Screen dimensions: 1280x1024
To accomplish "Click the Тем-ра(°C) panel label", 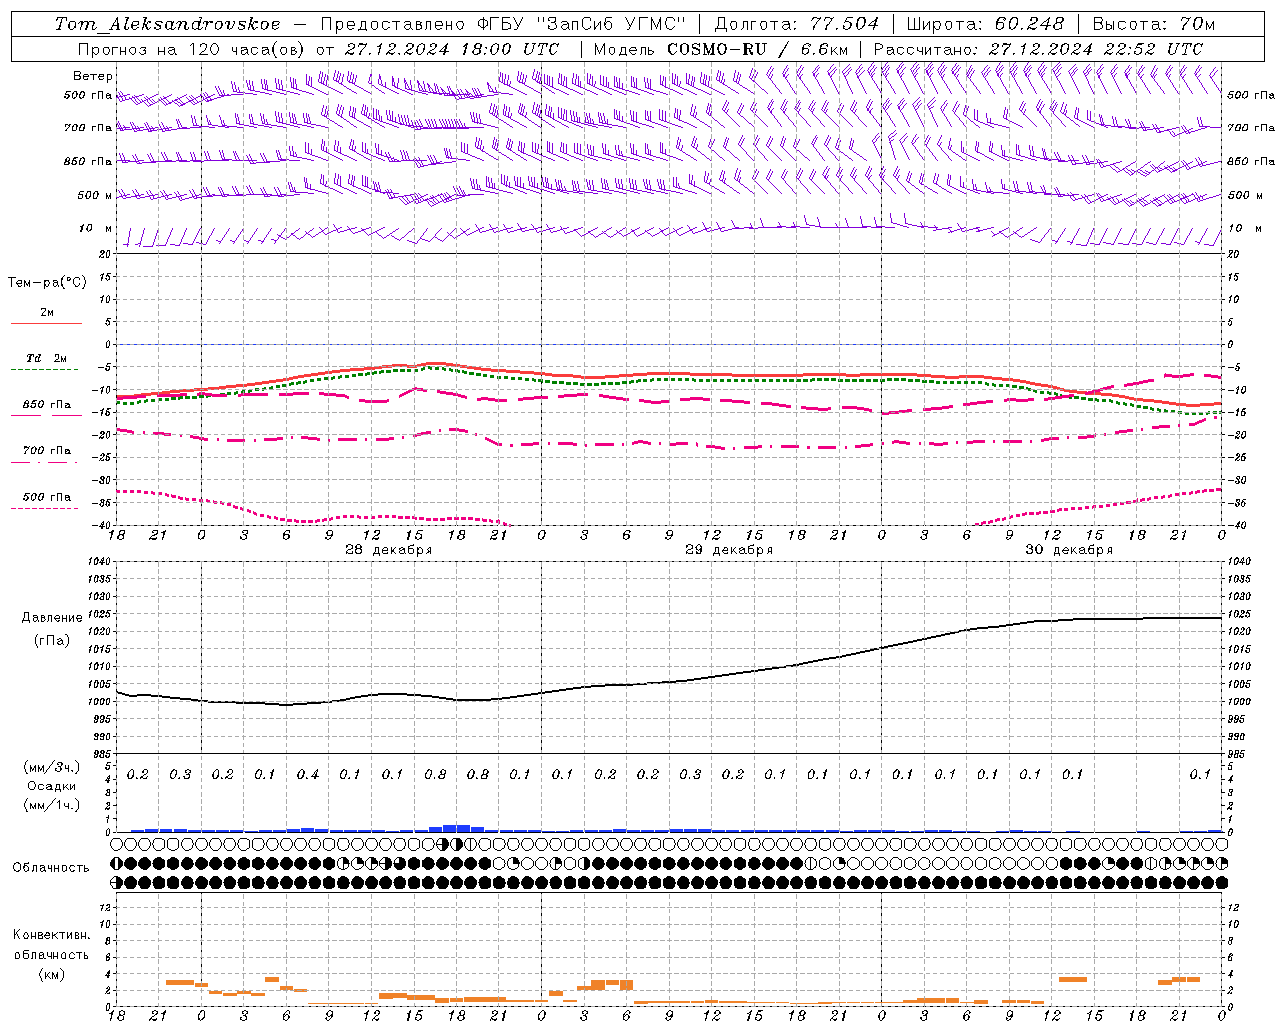I will click(x=47, y=283).
